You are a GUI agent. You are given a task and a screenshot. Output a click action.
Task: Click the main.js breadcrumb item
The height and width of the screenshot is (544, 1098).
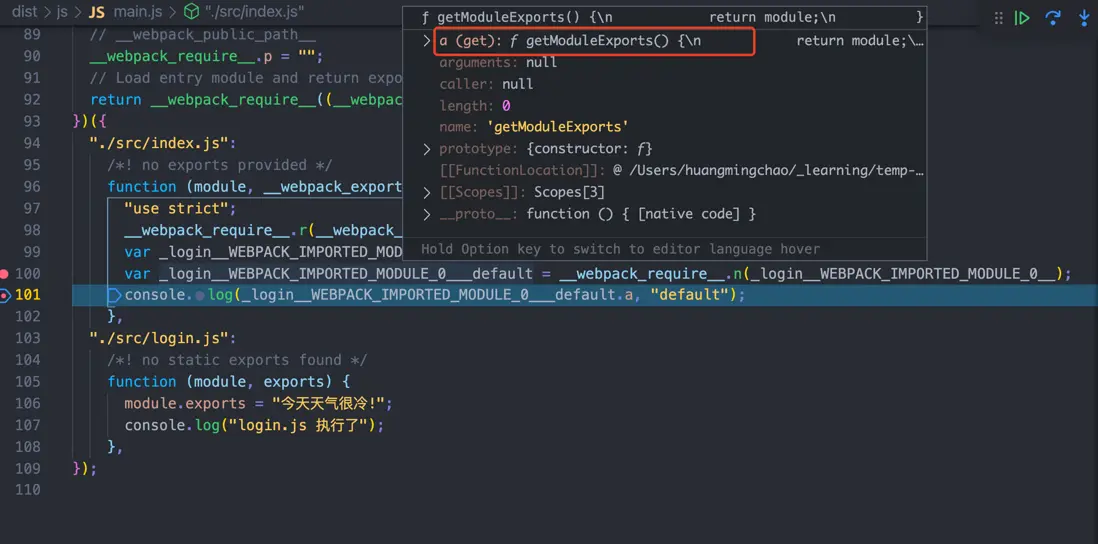click(x=137, y=12)
